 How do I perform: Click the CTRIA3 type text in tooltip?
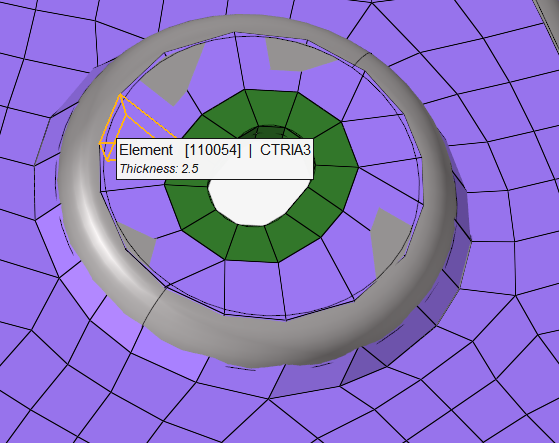click(285, 150)
